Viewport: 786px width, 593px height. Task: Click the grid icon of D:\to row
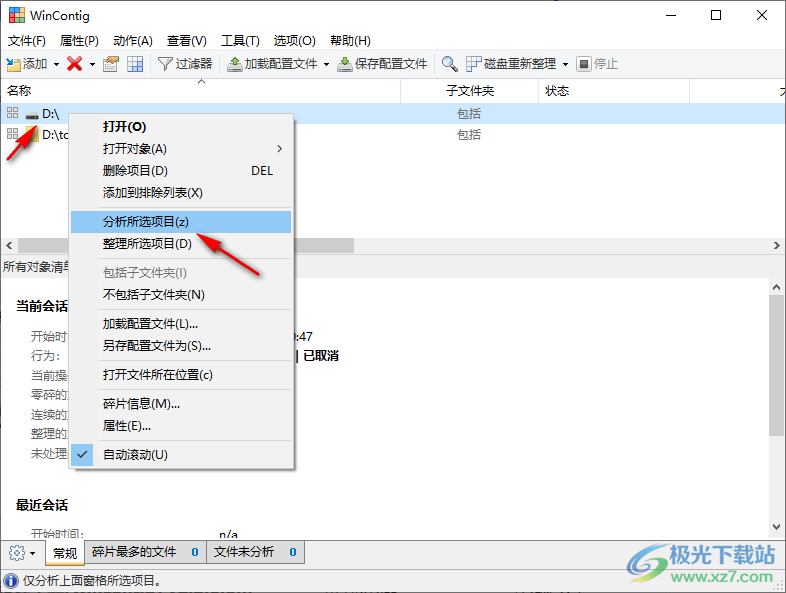[13, 134]
